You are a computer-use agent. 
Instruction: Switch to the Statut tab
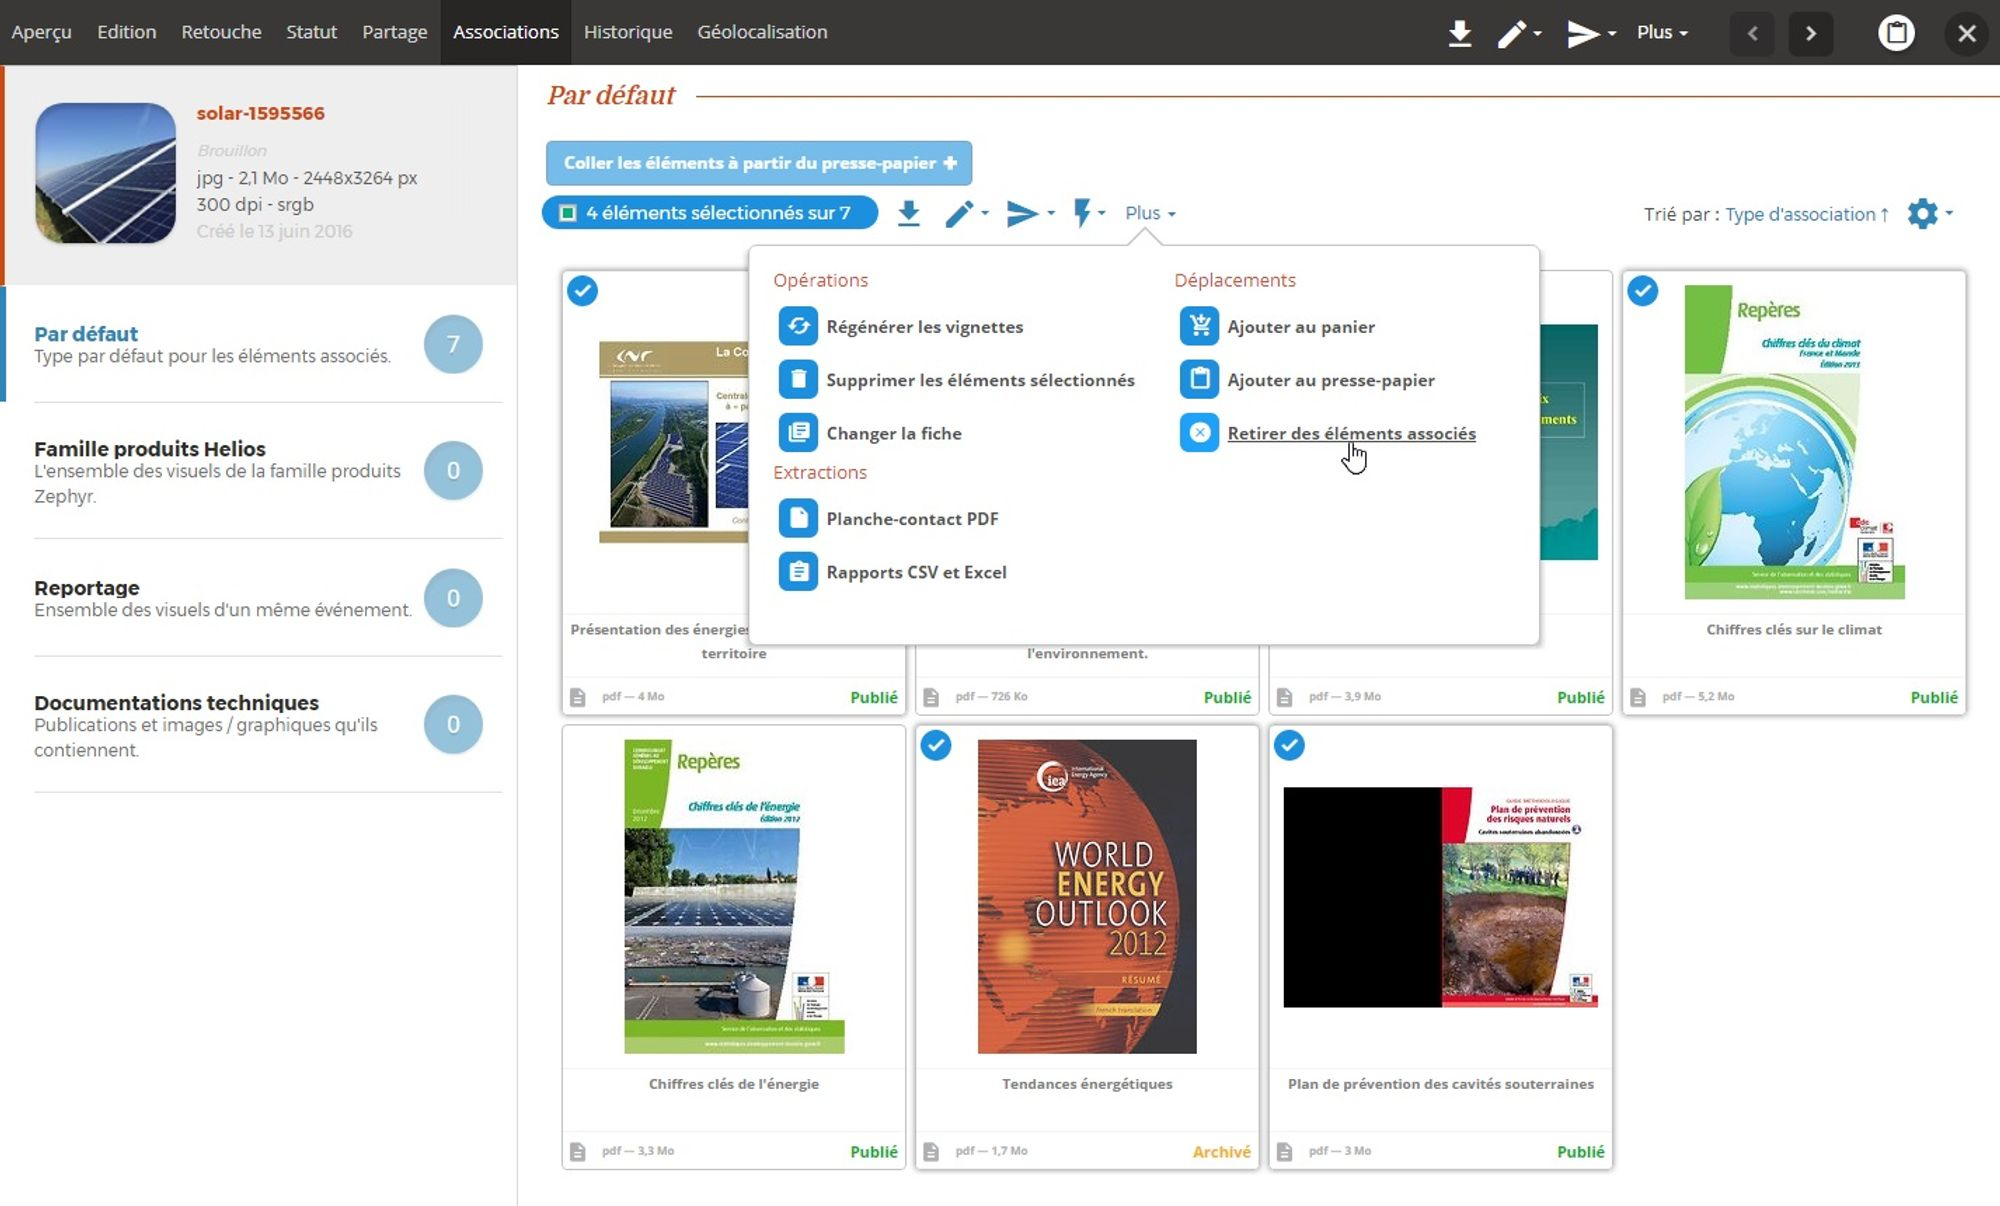point(311,32)
